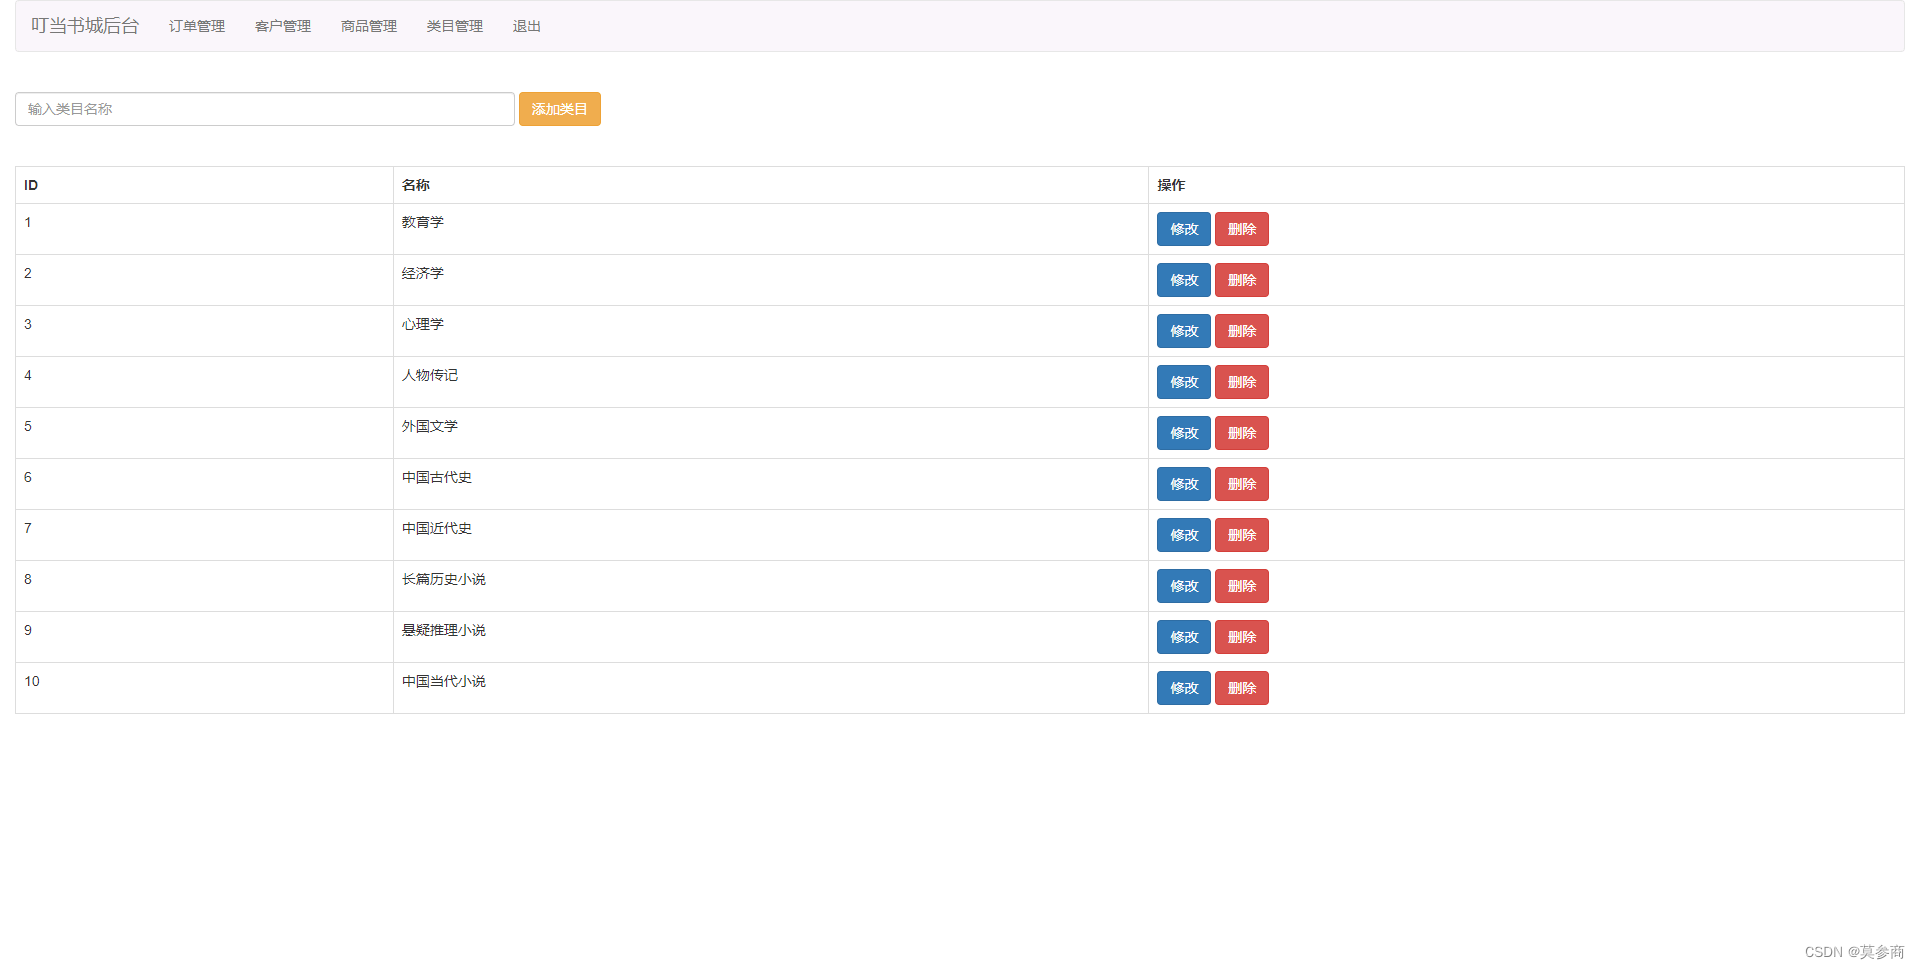Click the 中国古代史 name text
The width and height of the screenshot is (1920, 969).
[x=437, y=477]
